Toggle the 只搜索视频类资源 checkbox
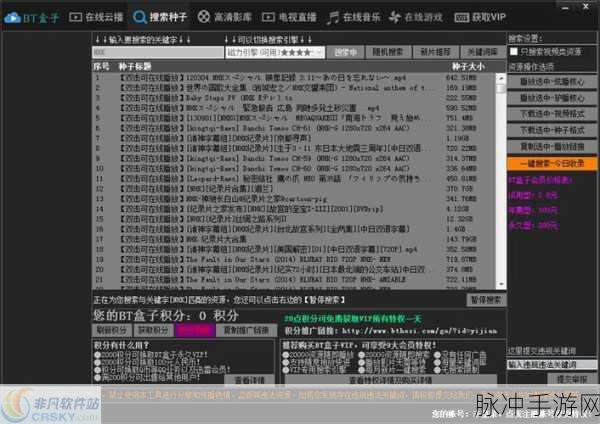This screenshot has width=600, height=424. (514, 52)
